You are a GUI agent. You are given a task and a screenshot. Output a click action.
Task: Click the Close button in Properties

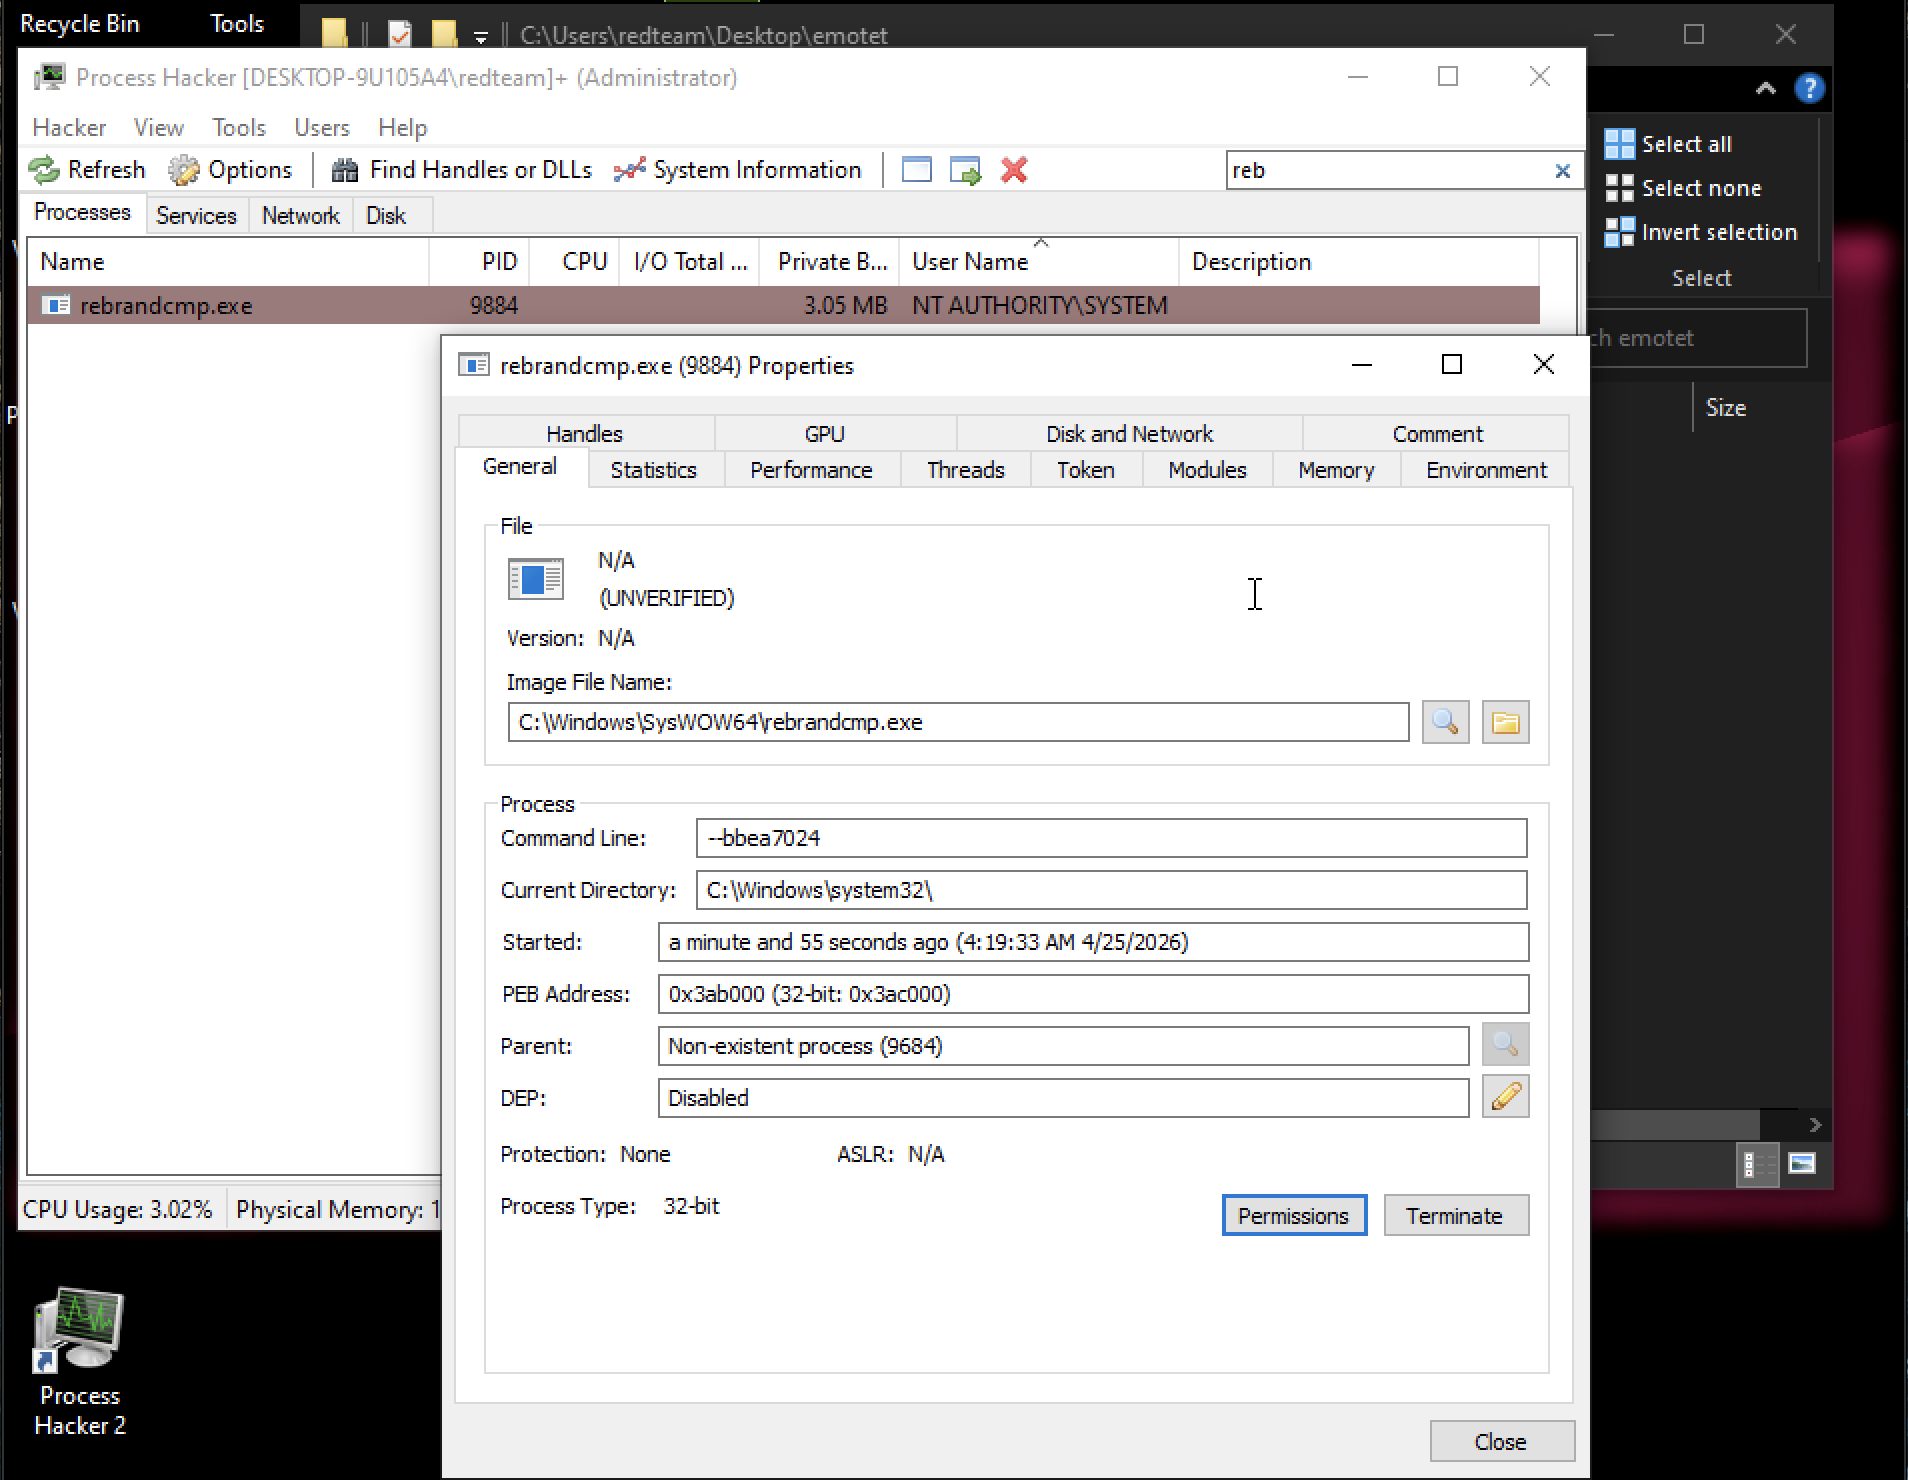(1502, 1441)
